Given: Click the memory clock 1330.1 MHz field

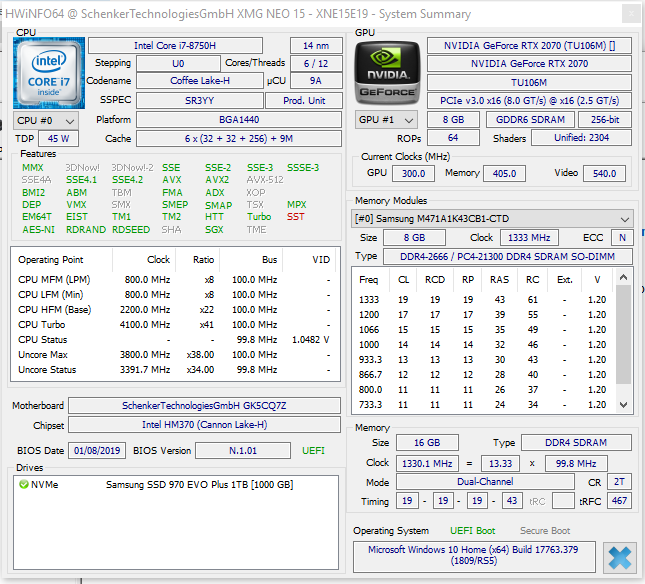Looking at the screenshot, I should (427, 463).
